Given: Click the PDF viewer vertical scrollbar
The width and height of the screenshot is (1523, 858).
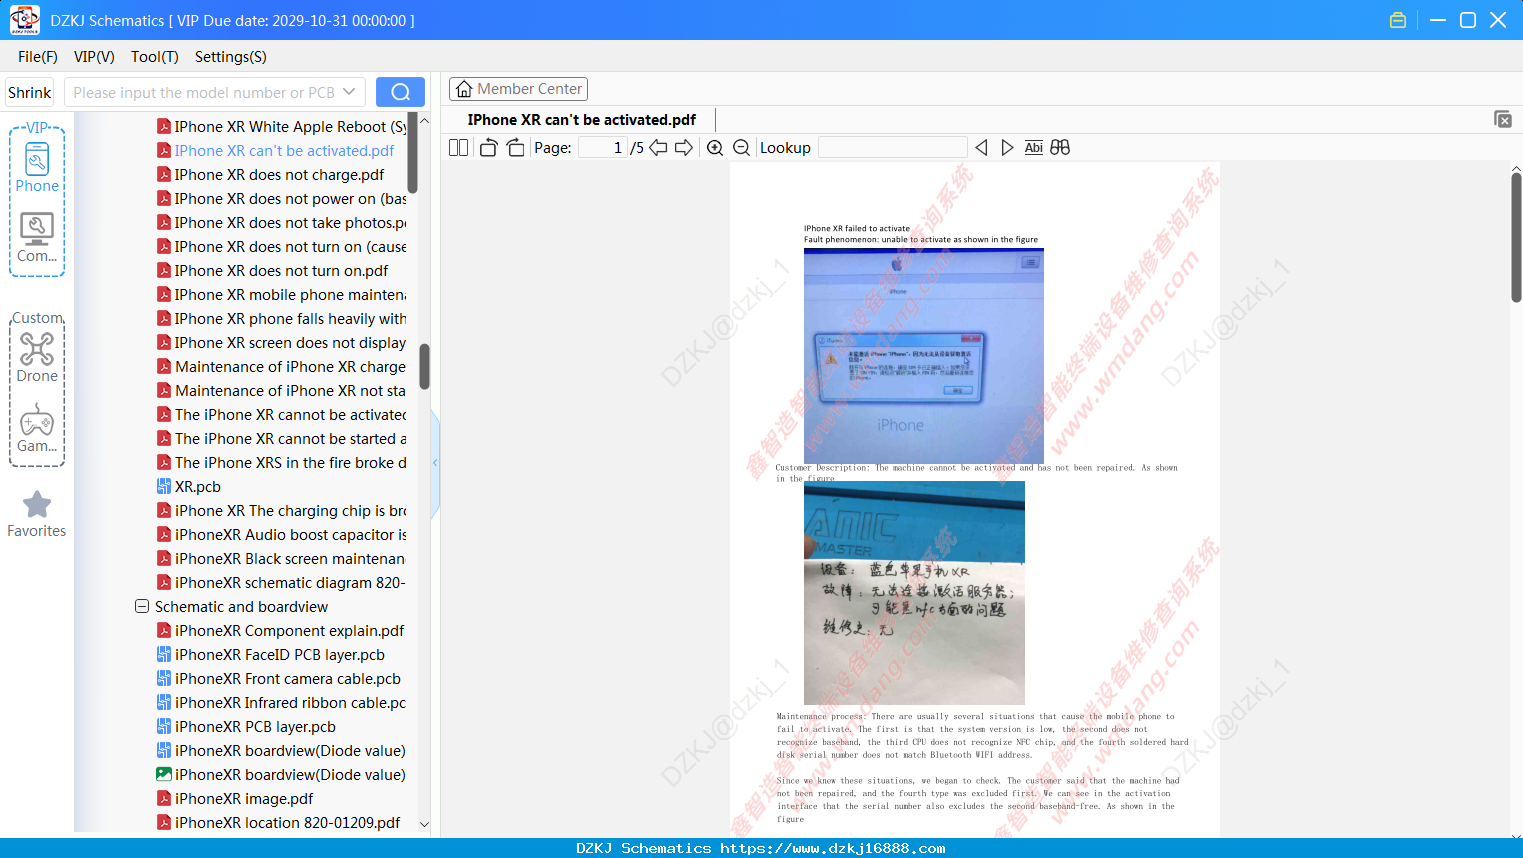Looking at the screenshot, I should [x=1516, y=237].
